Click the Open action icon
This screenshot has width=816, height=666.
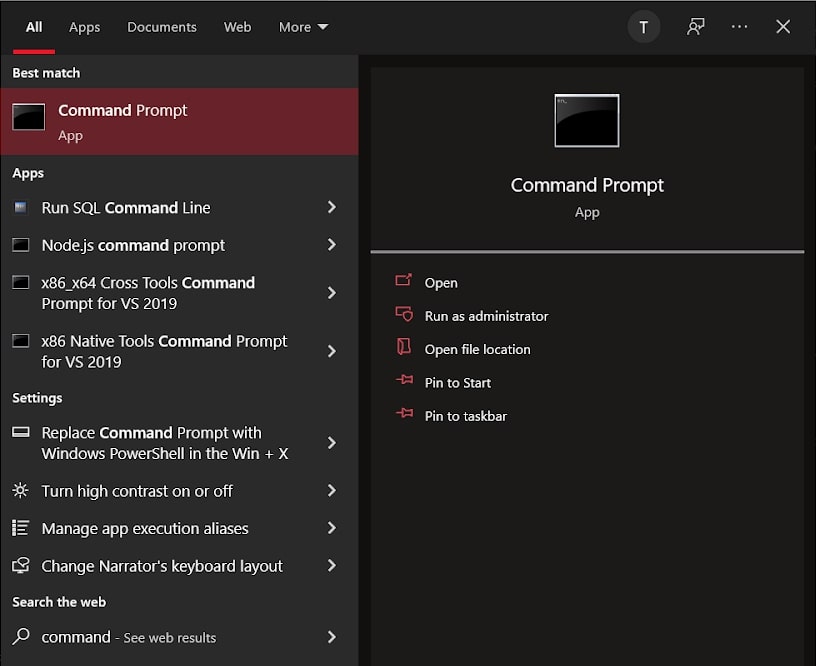coord(403,281)
